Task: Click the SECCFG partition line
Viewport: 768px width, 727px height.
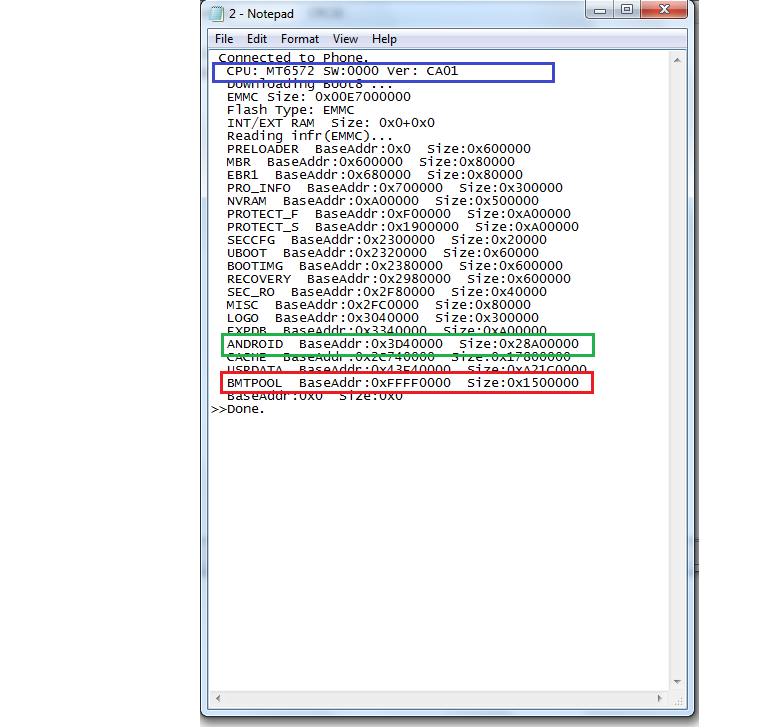Action: tap(386, 240)
